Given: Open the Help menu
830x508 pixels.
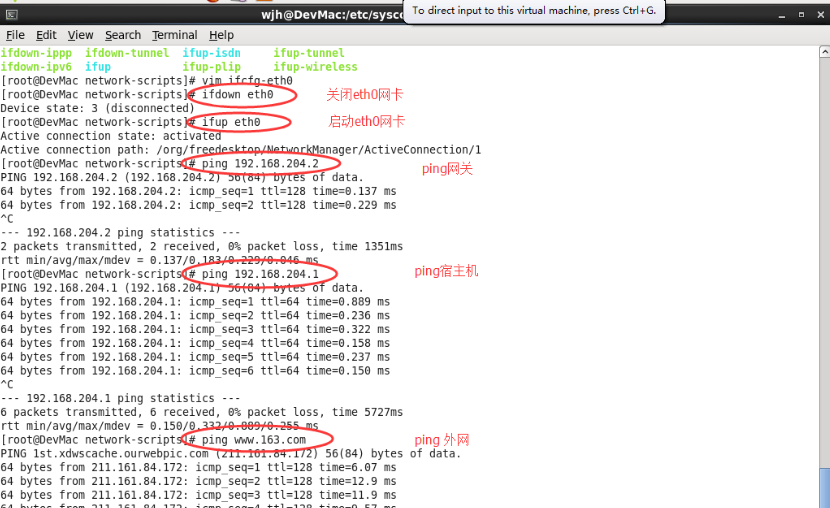Looking at the screenshot, I should point(221,35).
